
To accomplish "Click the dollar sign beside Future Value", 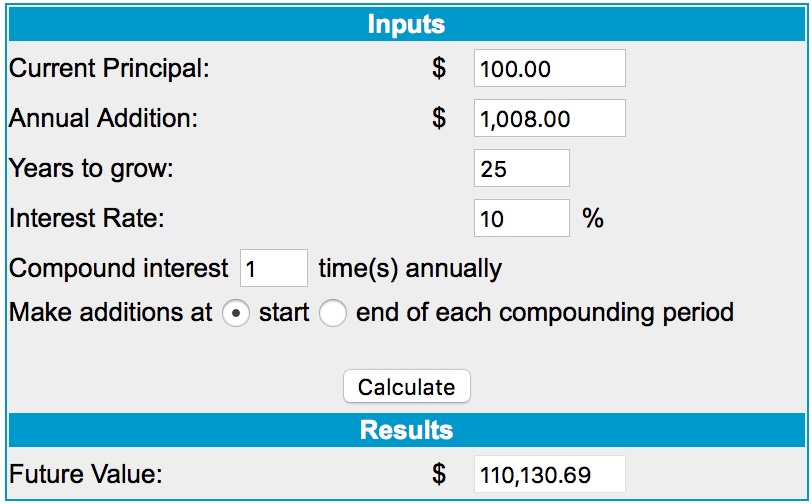I will [x=438, y=474].
